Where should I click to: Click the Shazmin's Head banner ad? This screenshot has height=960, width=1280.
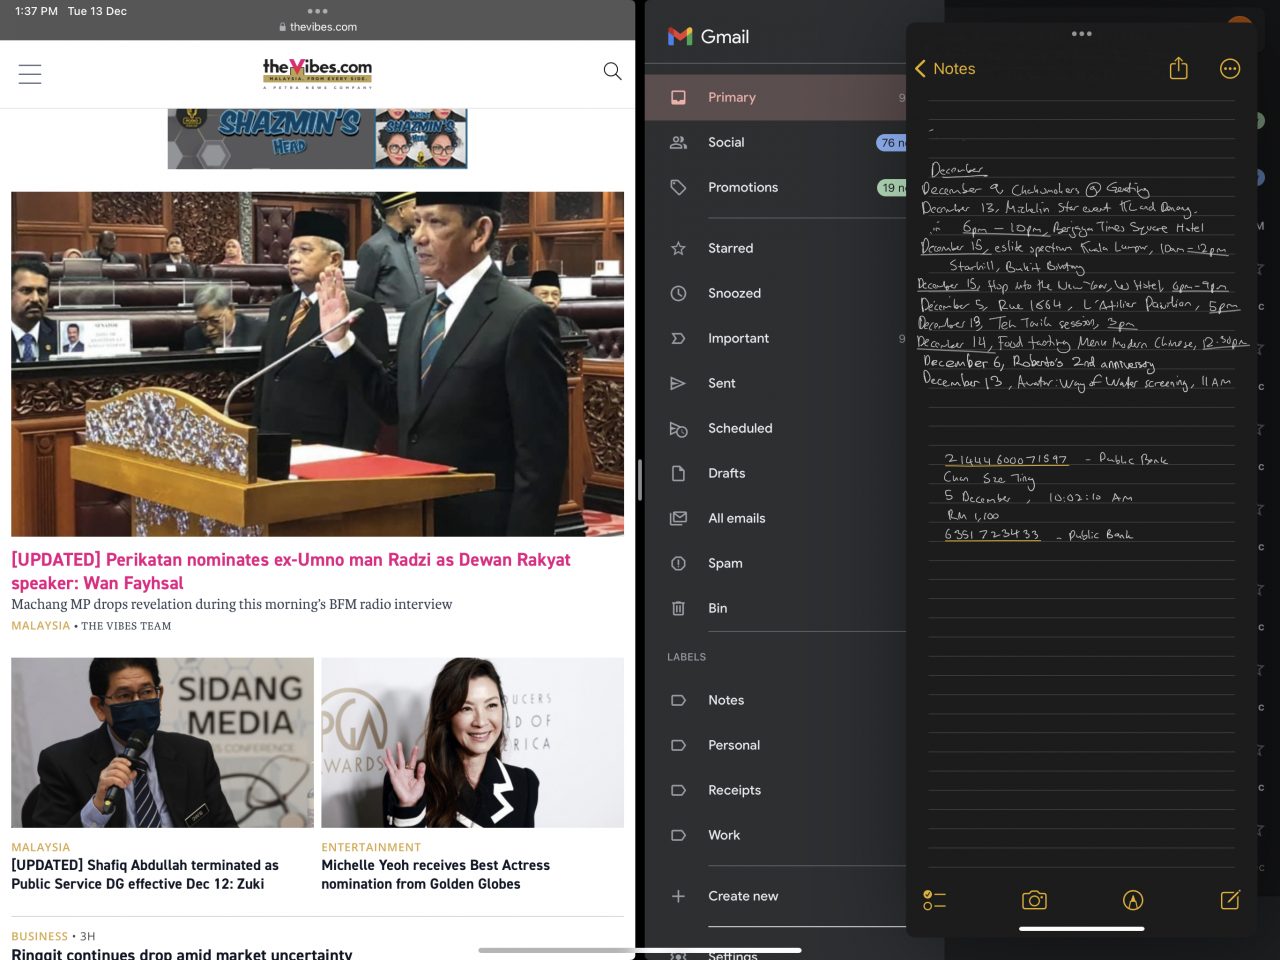pos(317,138)
